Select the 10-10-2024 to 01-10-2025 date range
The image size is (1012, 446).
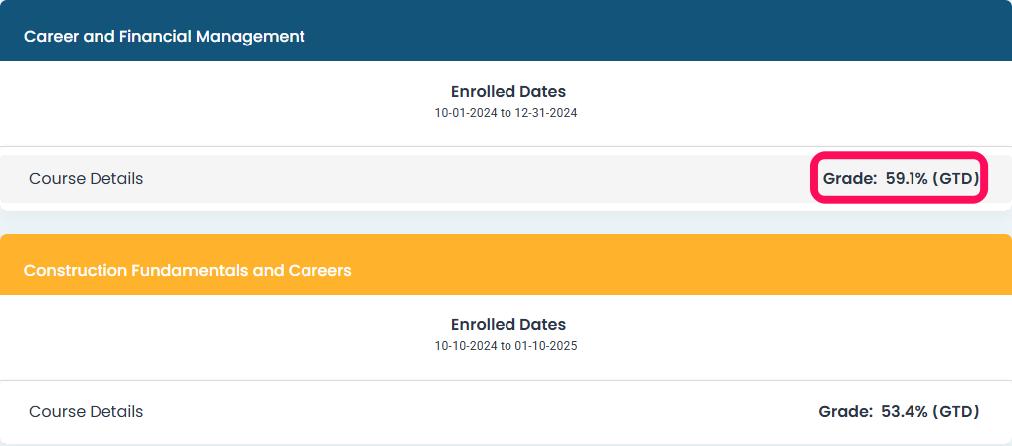click(506, 346)
